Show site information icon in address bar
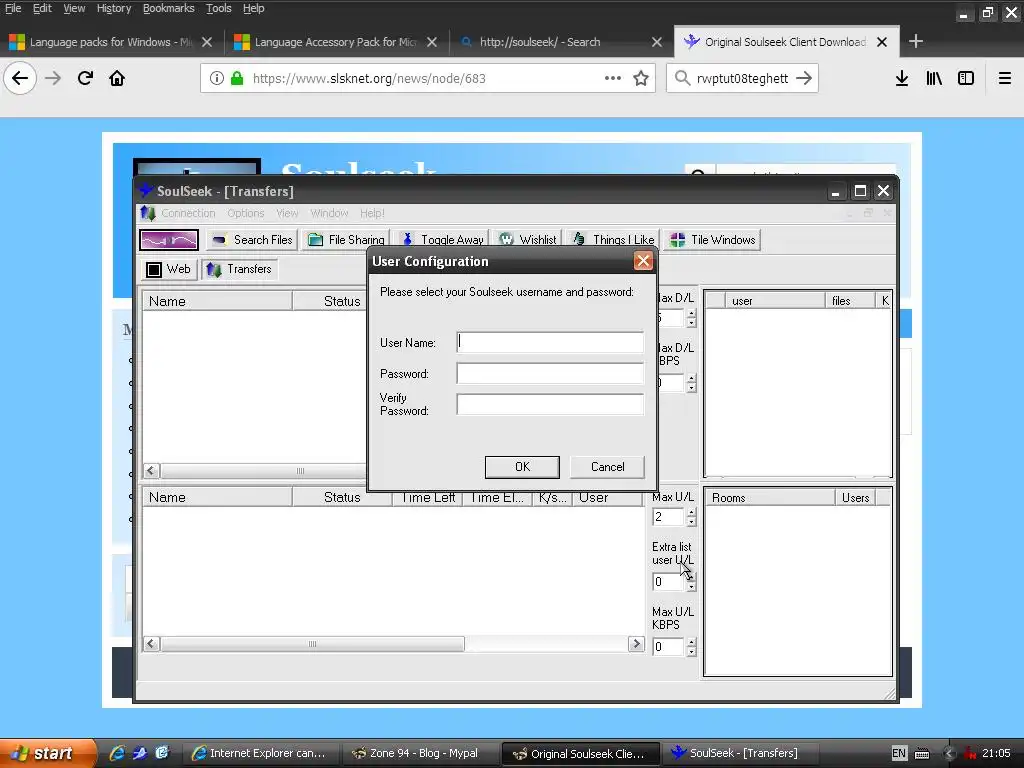Screen dimensions: 1024x768 pyautogui.click(x=217, y=78)
